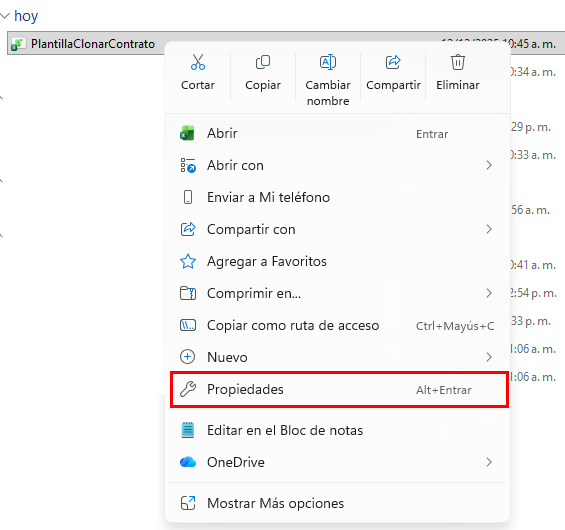Click the plus circle icon beside Nuevo
The image size is (565, 530).
(x=187, y=357)
